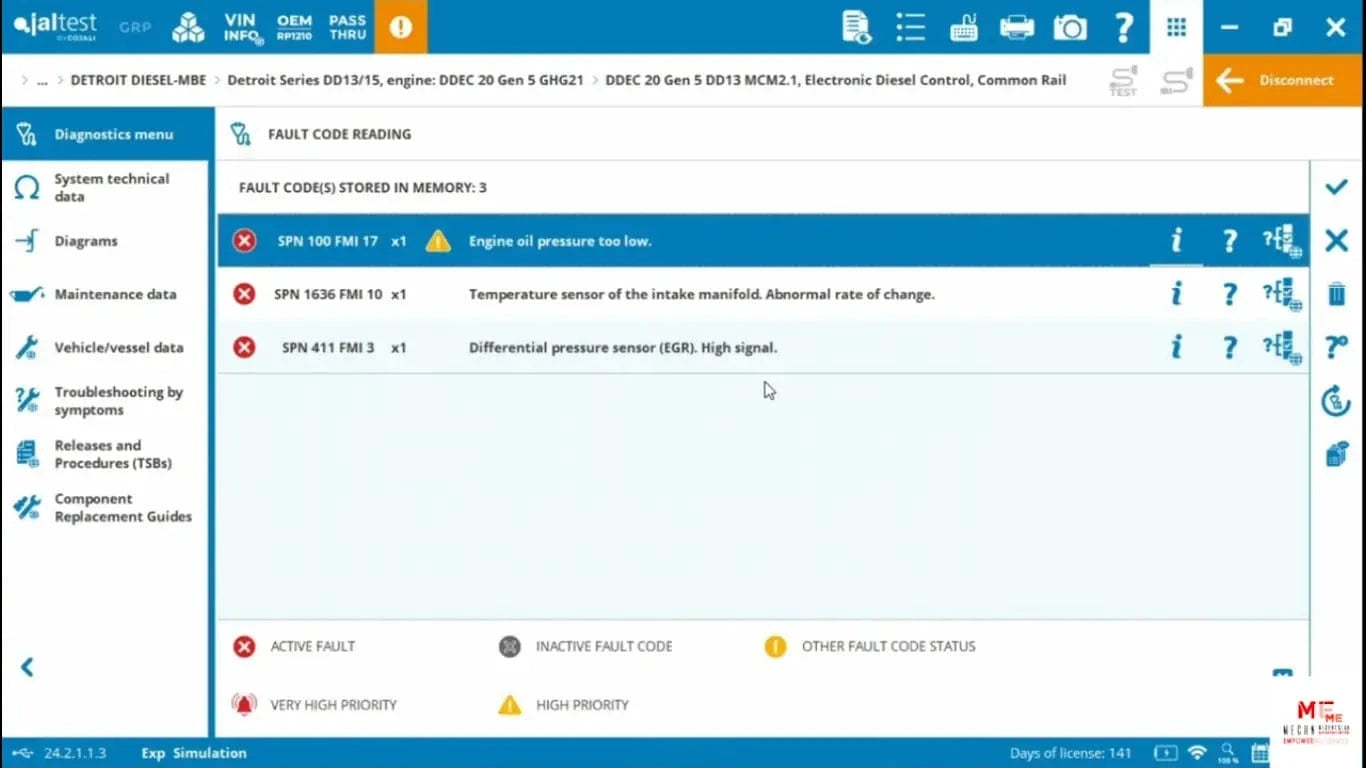Open info for Engine oil pressure fault

click(1176, 240)
